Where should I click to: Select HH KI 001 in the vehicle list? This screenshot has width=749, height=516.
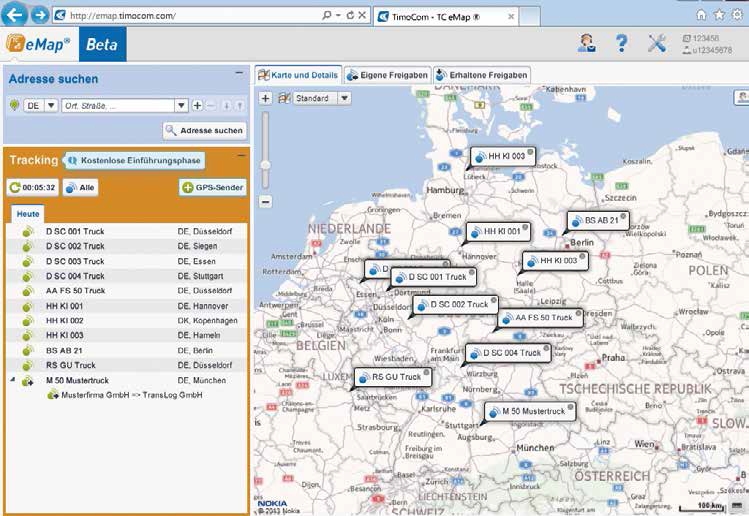(x=127, y=306)
